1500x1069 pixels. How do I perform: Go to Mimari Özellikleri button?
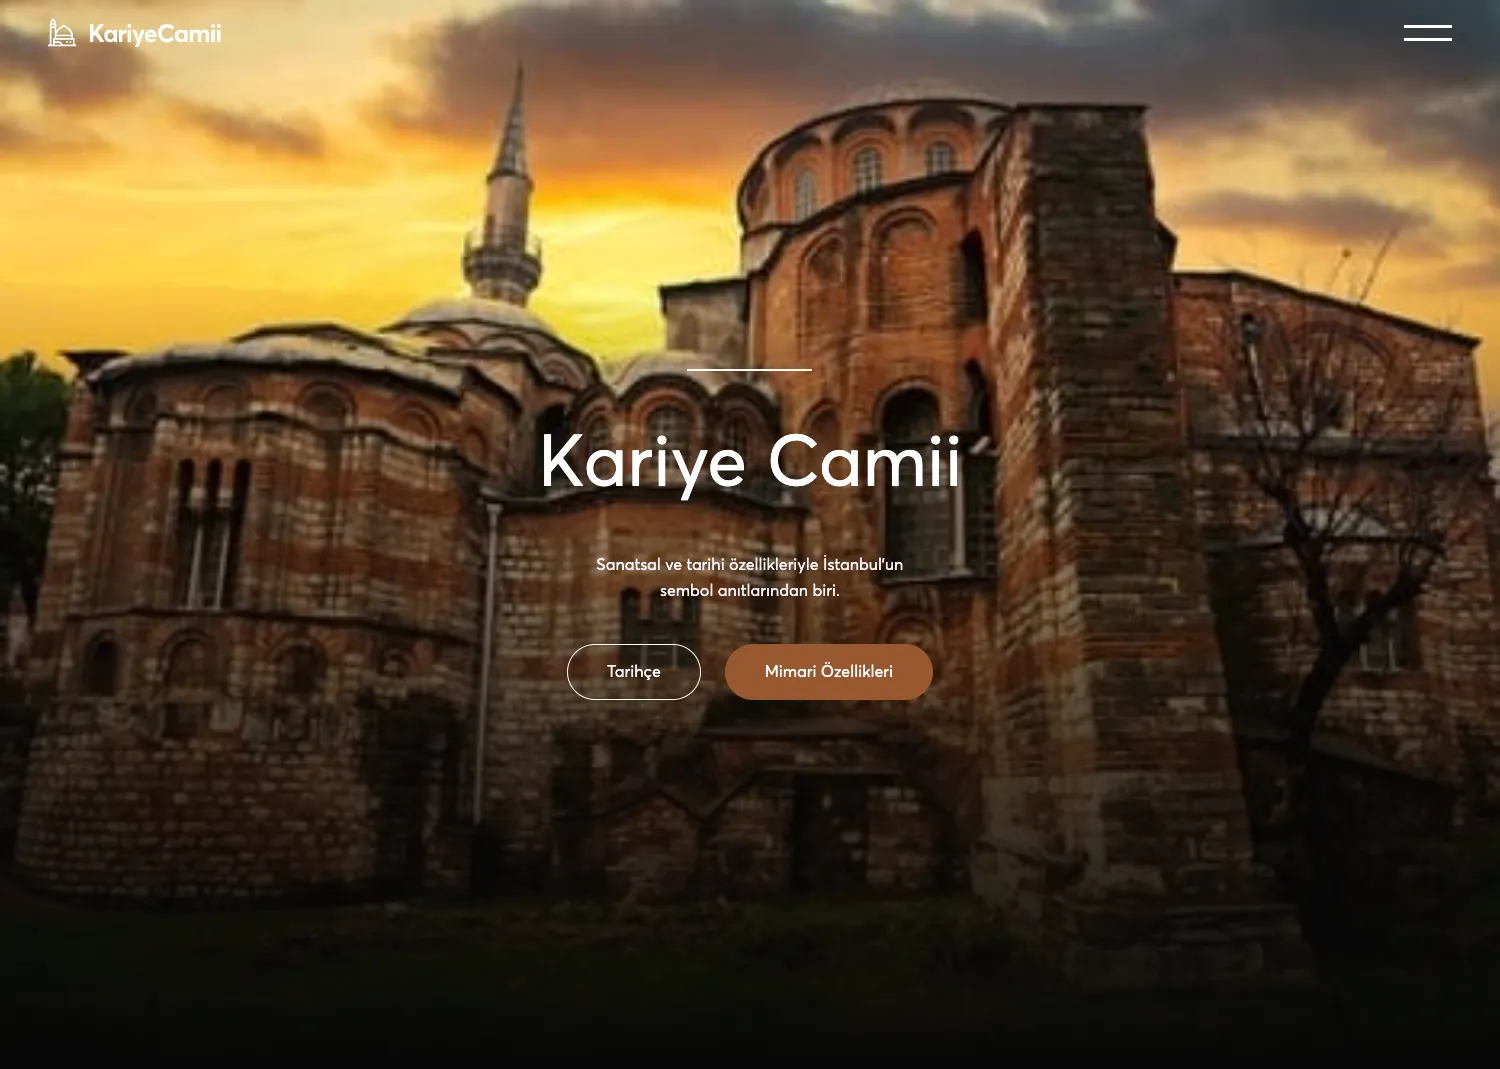tap(829, 672)
